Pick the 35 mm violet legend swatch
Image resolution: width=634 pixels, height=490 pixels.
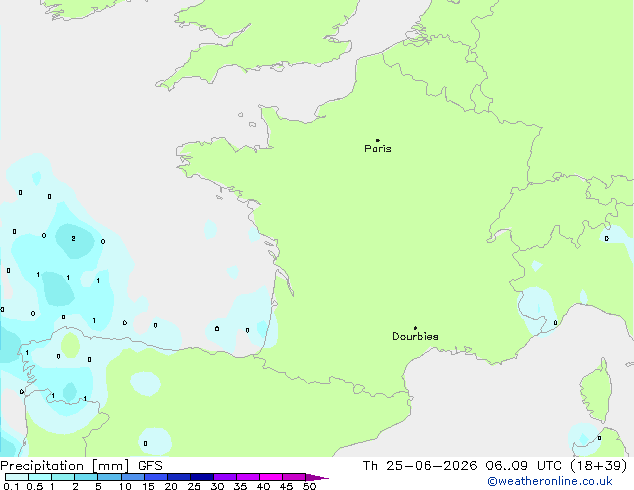[x=247, y=477]
